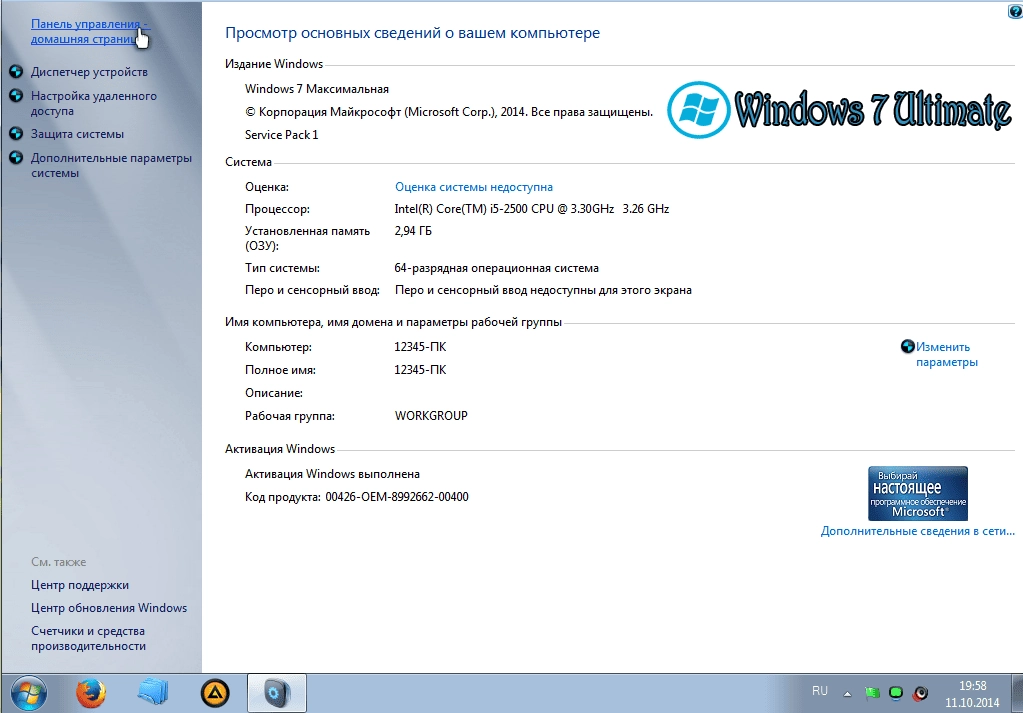This screenshot has height=713, width=1023.
Task: Click shield icon beside Изменить параметры
Action: pos(908,346)
